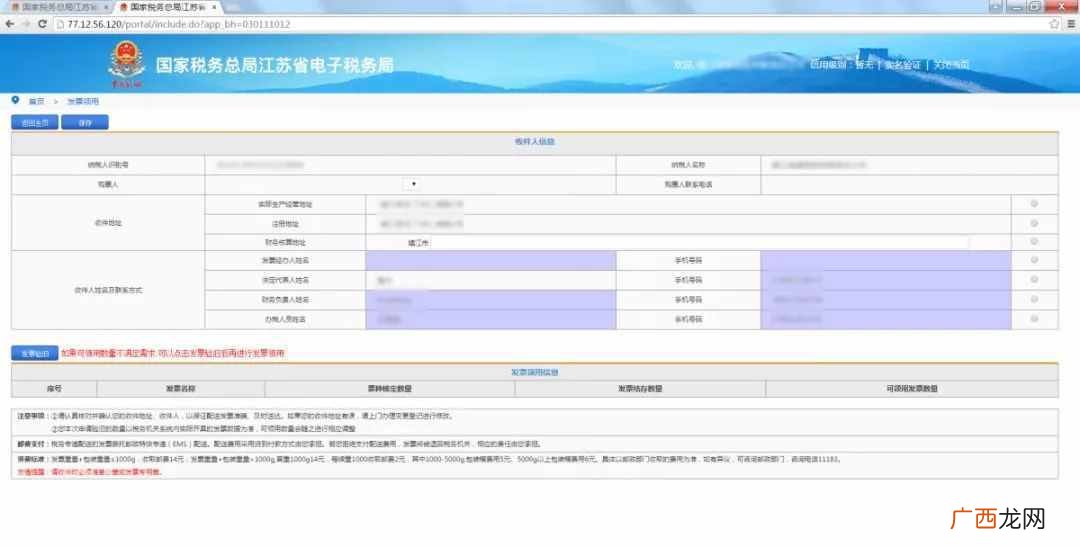Click the 保存 blue button
The height and width of the screenshot is (547, 1080).
point(85,123)
